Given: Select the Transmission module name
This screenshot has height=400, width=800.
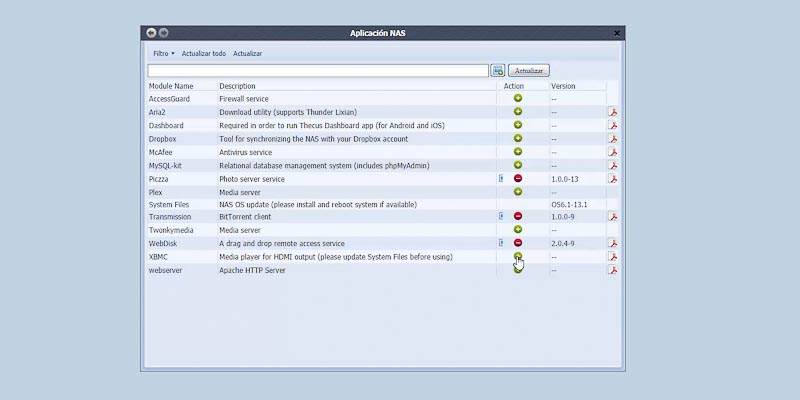Looking at the screenshot, I should [x=170, y=217].
